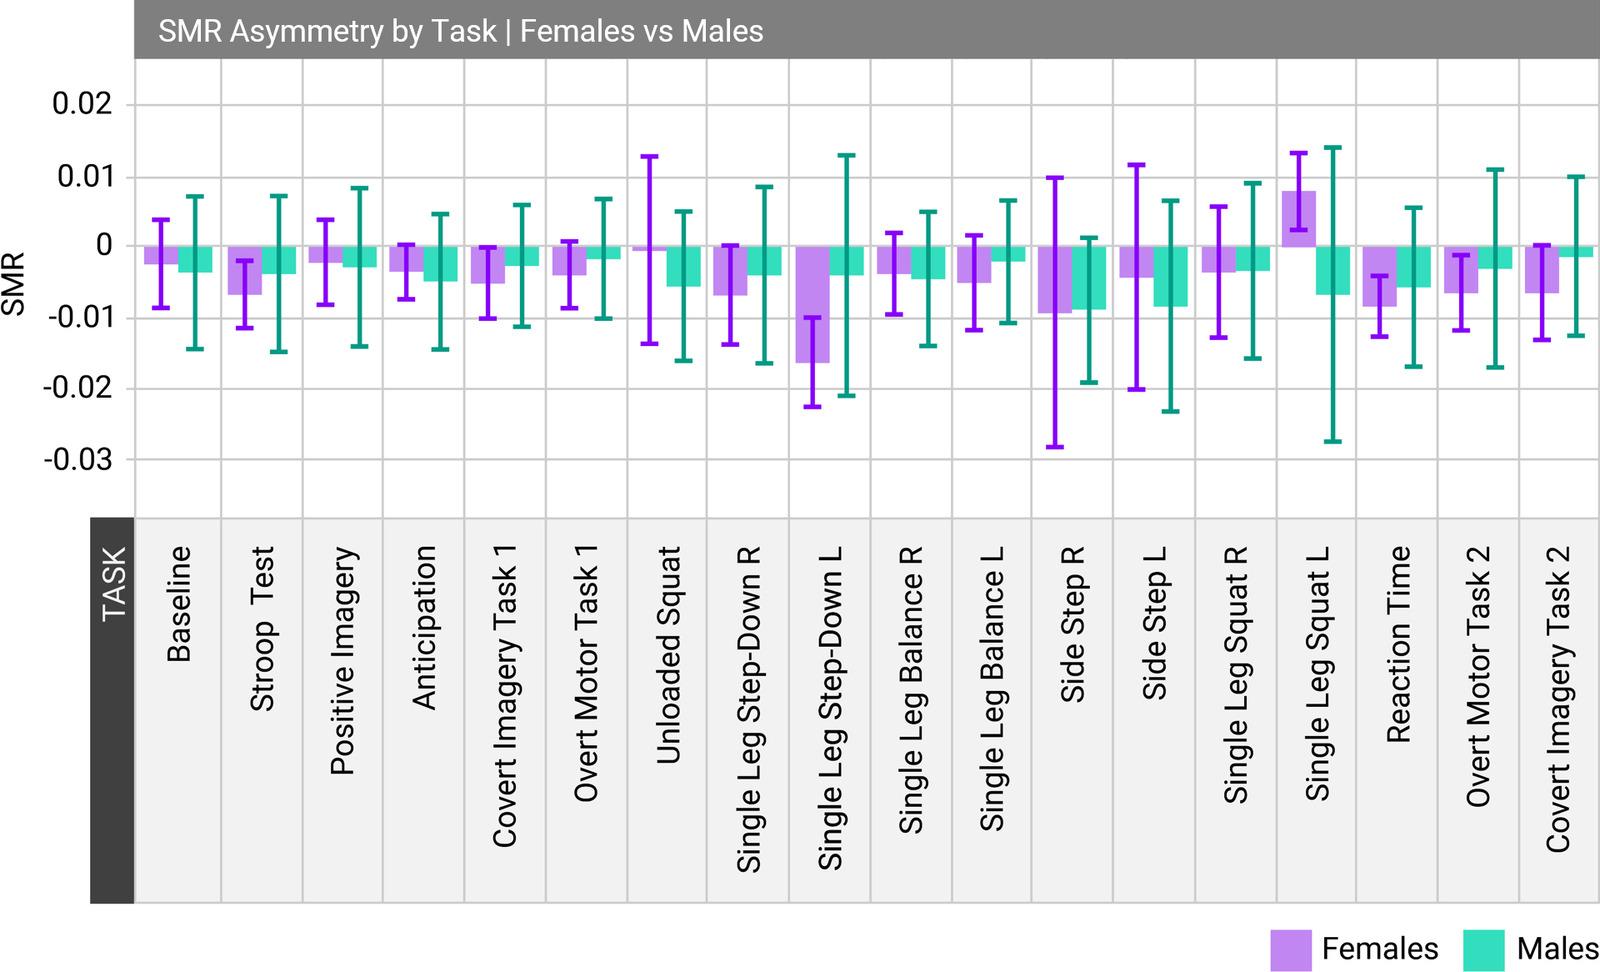Select the Males legend label
The width and height of the screenshot is (1600, 972).
(x=1557, y=949)
